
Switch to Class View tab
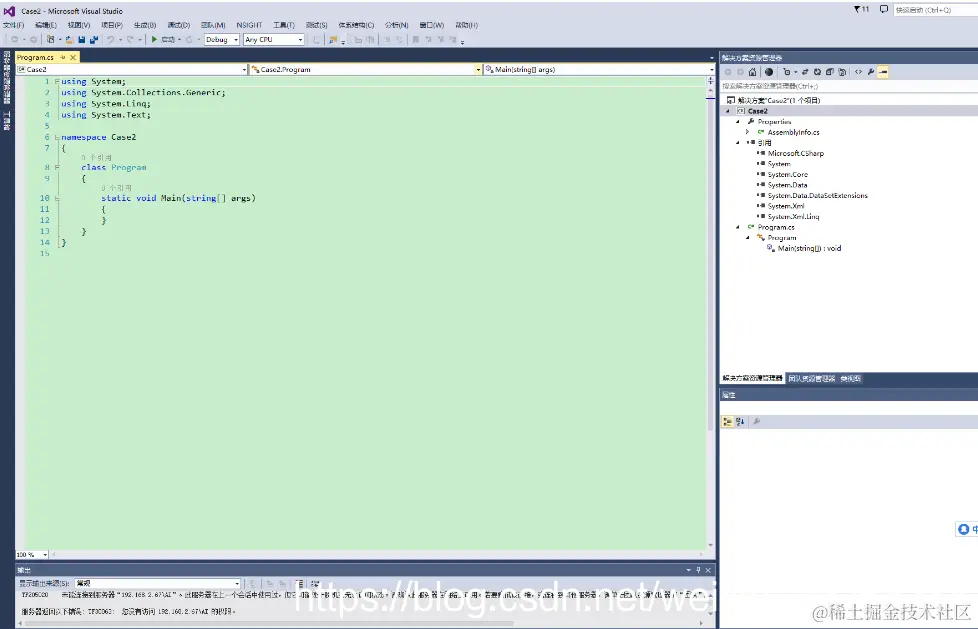[851, 378]
